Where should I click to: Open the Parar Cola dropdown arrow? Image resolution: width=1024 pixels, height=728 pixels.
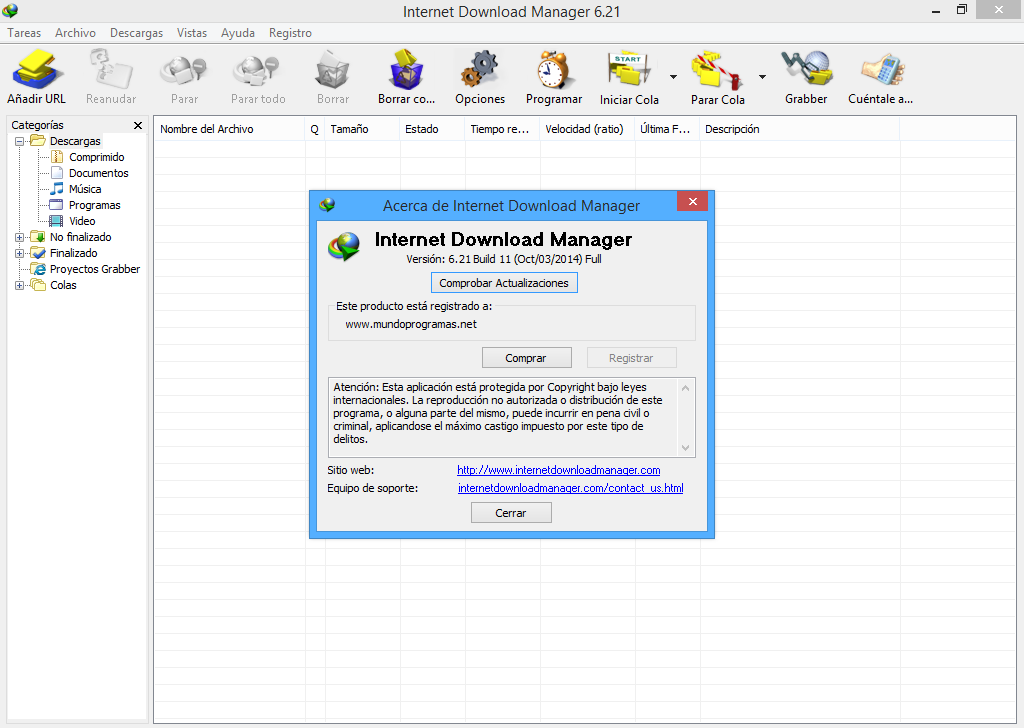[x=762, y=77]
